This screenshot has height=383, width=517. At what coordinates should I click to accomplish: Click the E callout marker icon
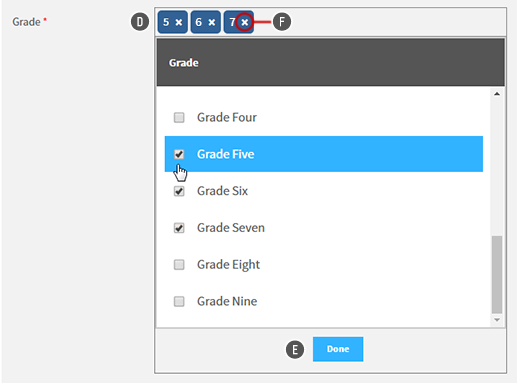295,350
